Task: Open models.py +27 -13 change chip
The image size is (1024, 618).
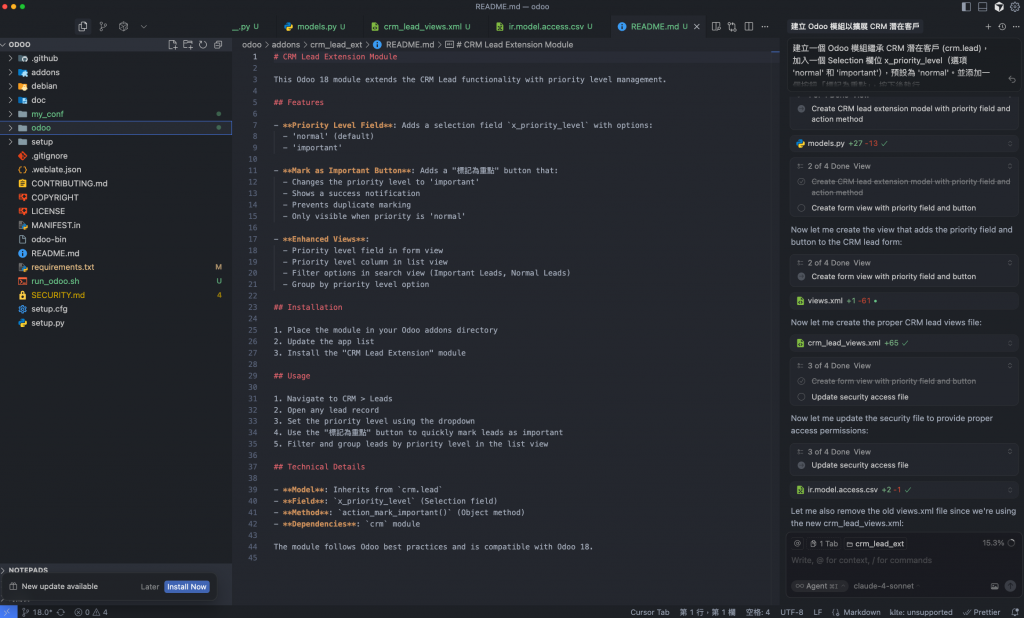Action: tap(904, 143)
